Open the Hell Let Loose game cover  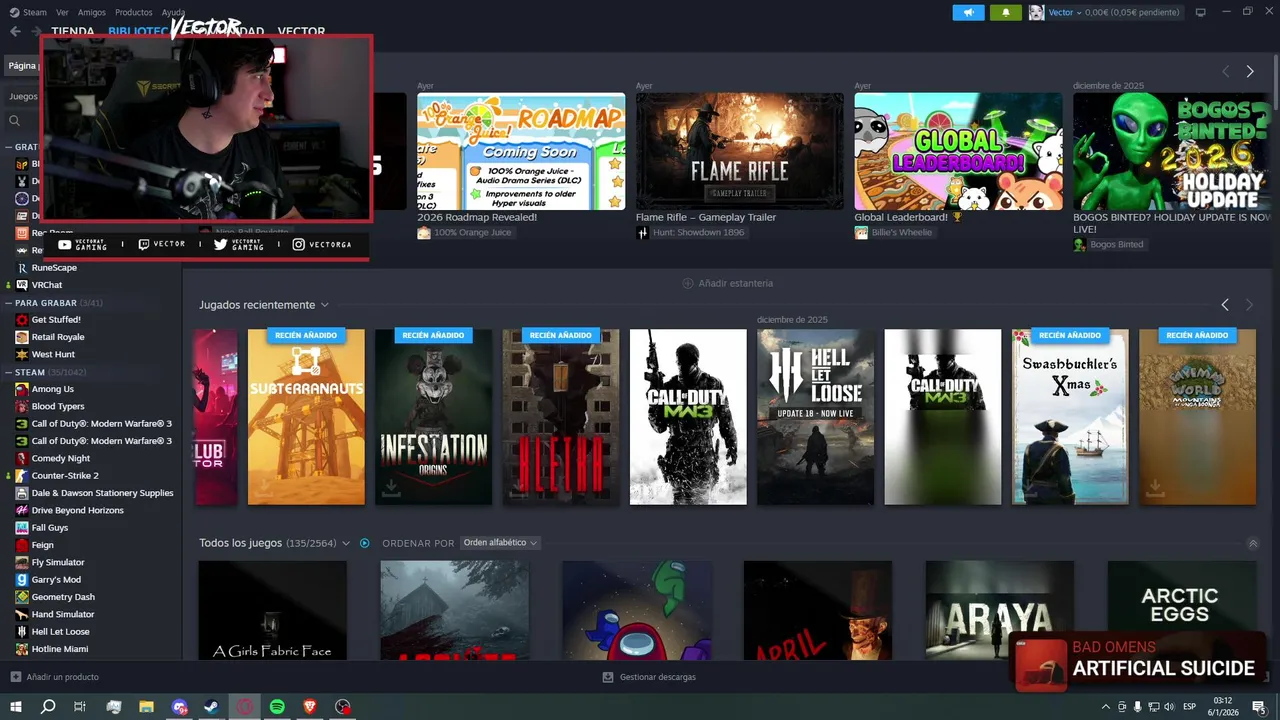pyautogui.click(x=815, y=417)
